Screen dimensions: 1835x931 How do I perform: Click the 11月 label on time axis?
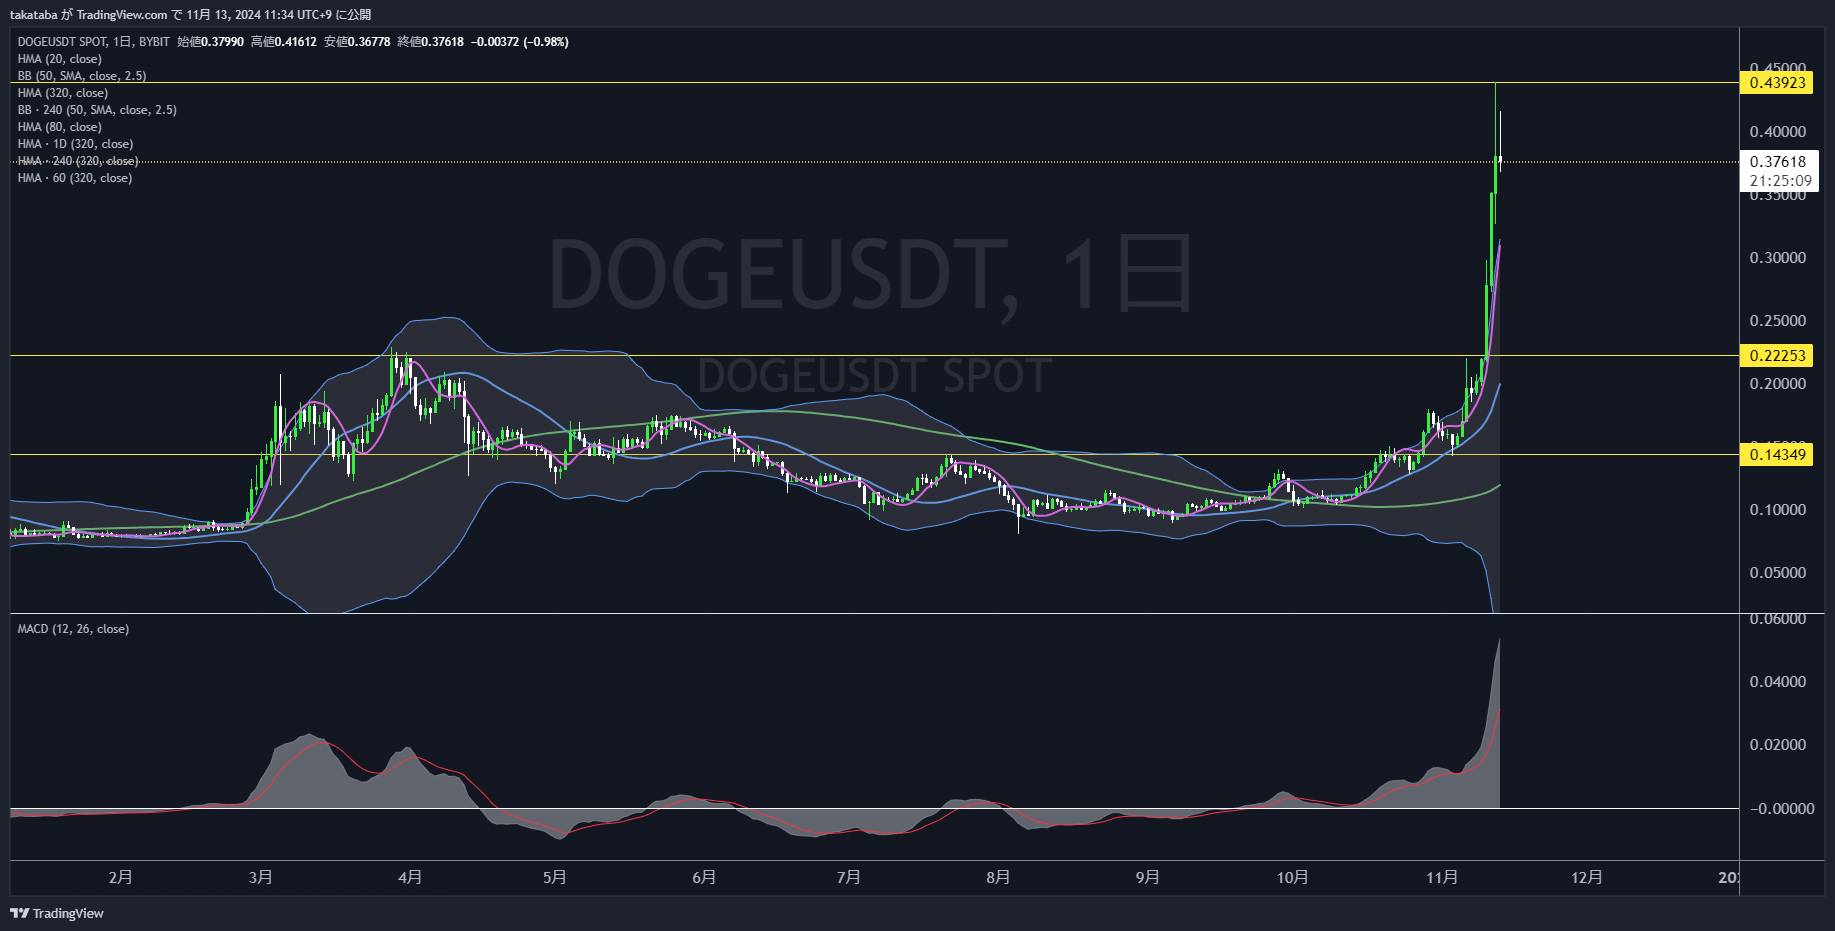point(1441,877)
